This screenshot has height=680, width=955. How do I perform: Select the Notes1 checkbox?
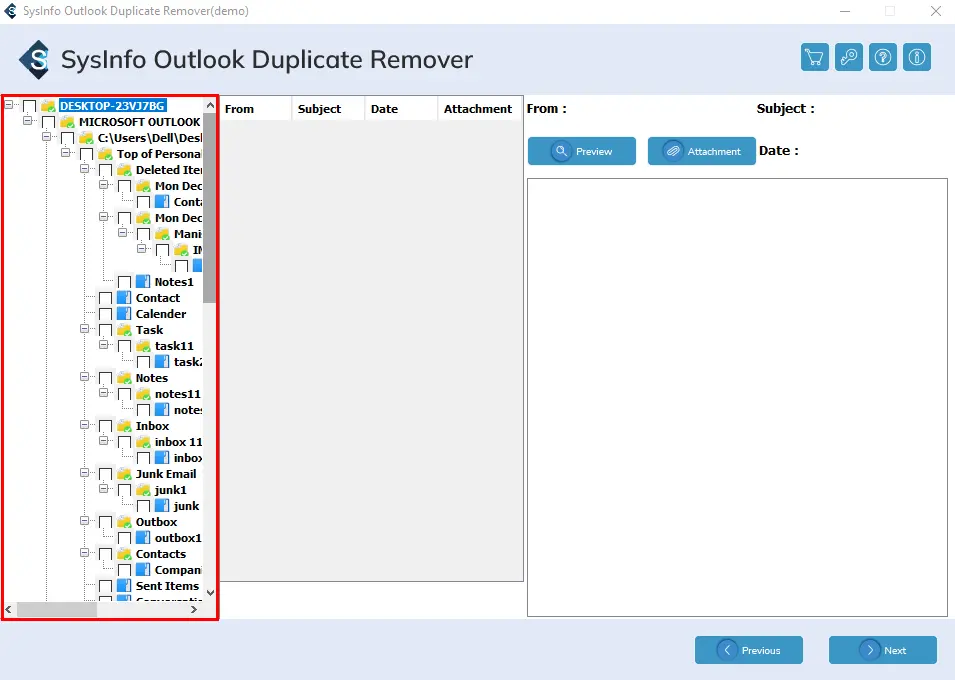124,282
